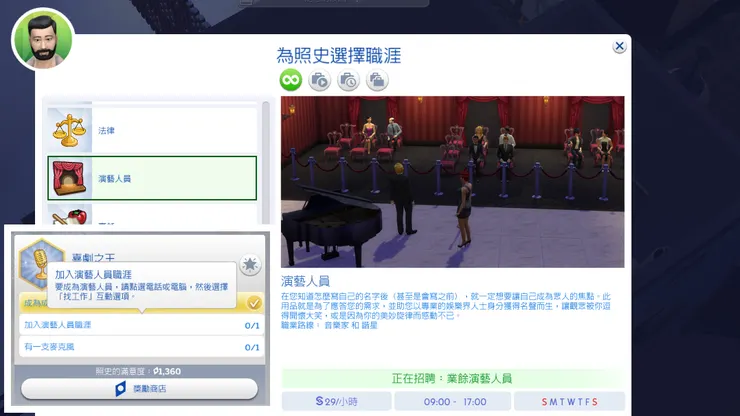Select the all careers infinity filter icon
This screenshot has height=416, width=740.
click(x=290, y=80)
